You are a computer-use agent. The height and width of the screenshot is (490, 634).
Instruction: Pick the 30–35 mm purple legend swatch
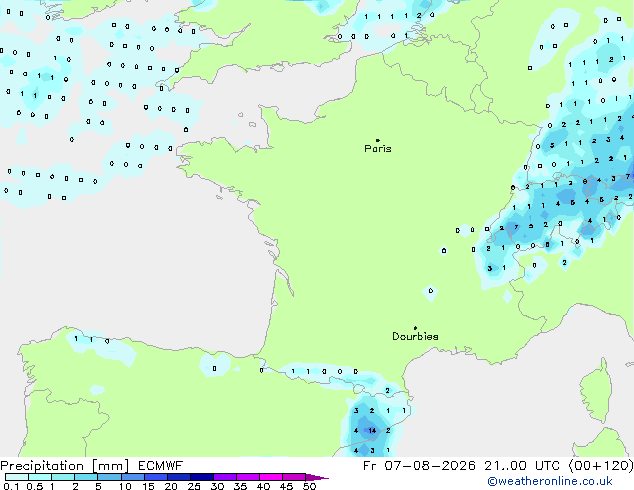click(x=225, y=477)
